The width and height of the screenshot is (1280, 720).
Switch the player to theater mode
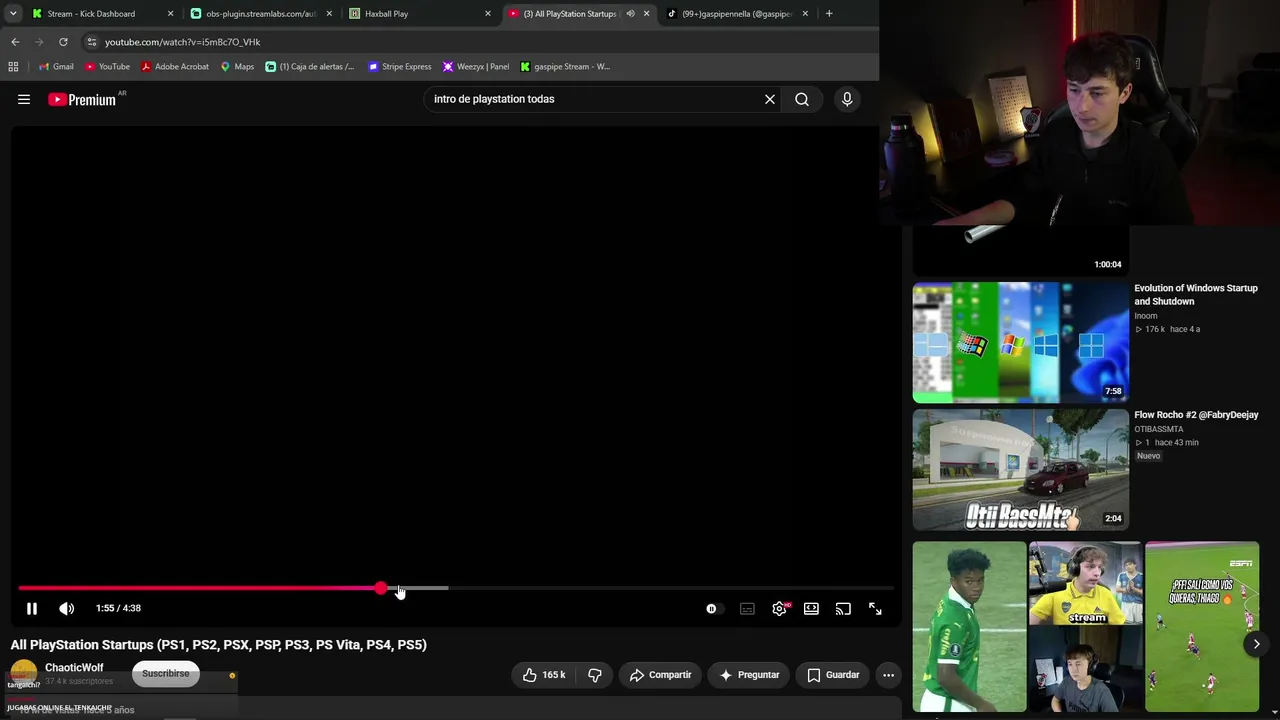coord(811,608)
